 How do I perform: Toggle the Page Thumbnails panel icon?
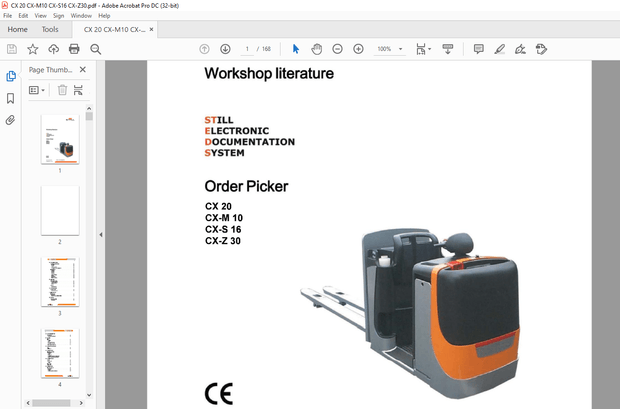(11, 76)
